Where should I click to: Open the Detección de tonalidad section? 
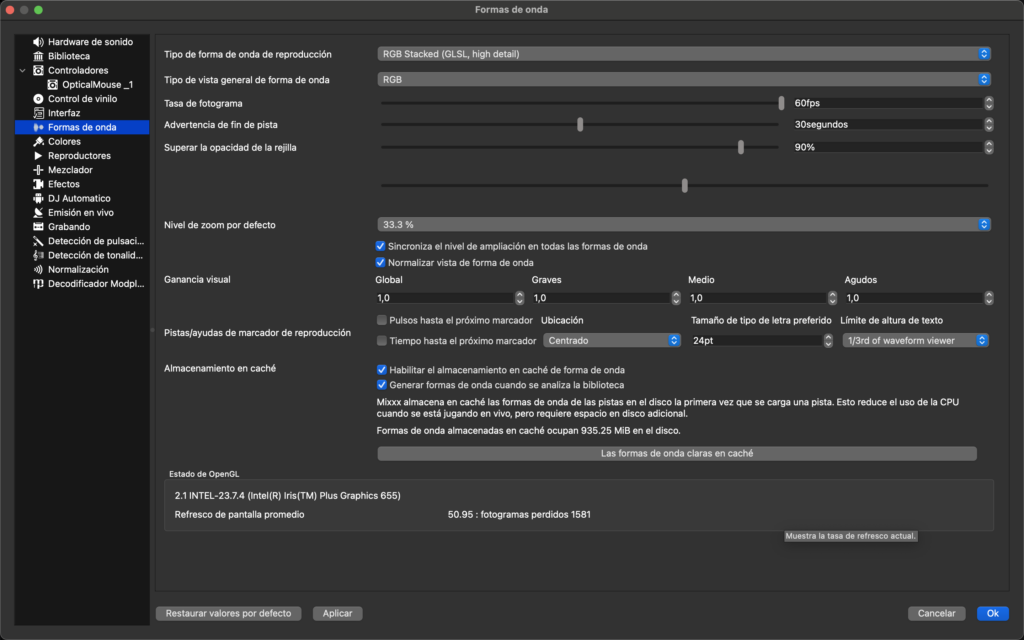click(x=82, y=255)
